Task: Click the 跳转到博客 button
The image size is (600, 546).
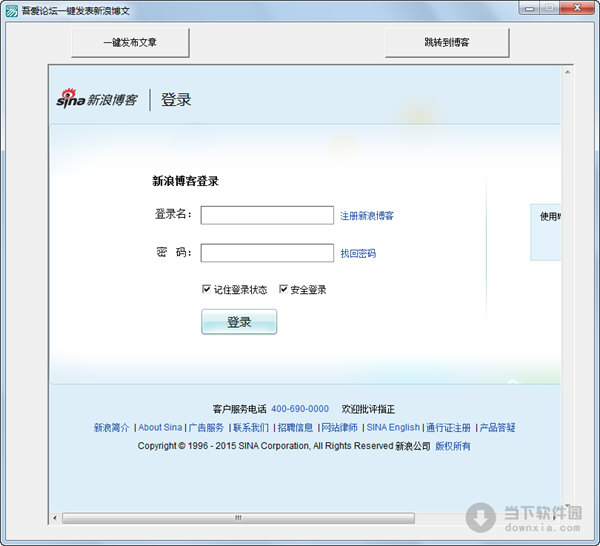Action: click(447, 42)
